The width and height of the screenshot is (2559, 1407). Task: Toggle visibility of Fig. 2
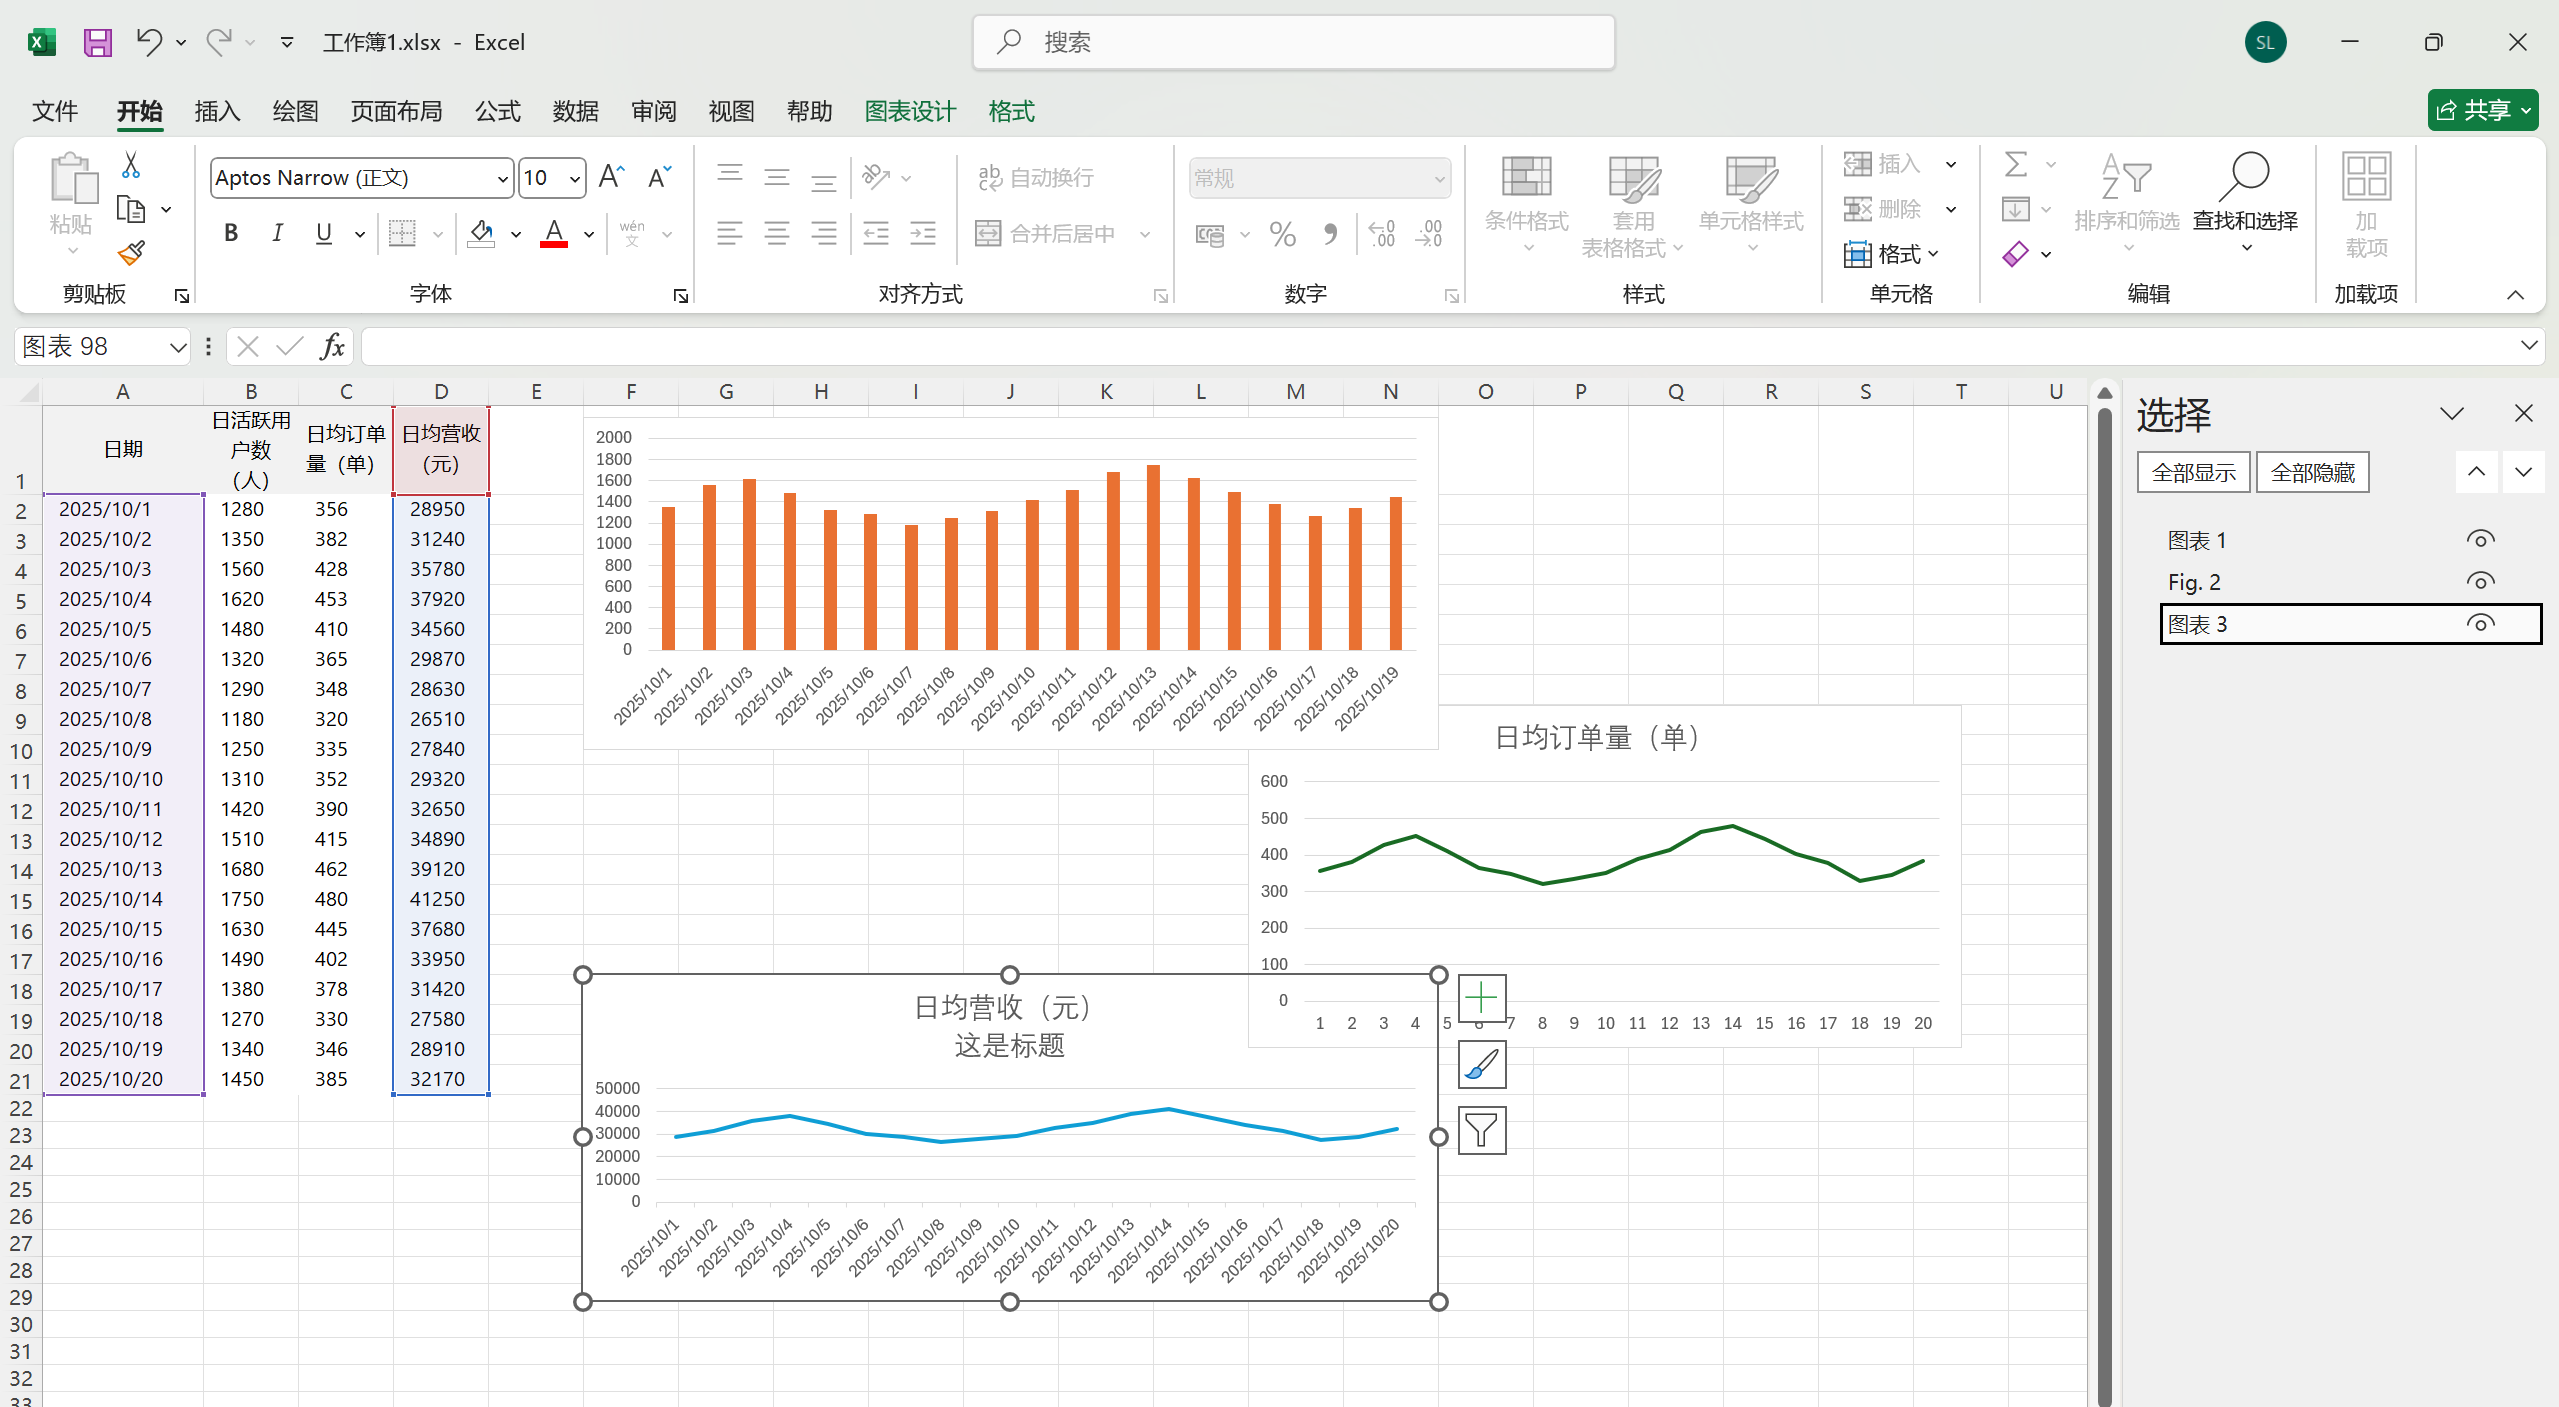pos(2479,582)
